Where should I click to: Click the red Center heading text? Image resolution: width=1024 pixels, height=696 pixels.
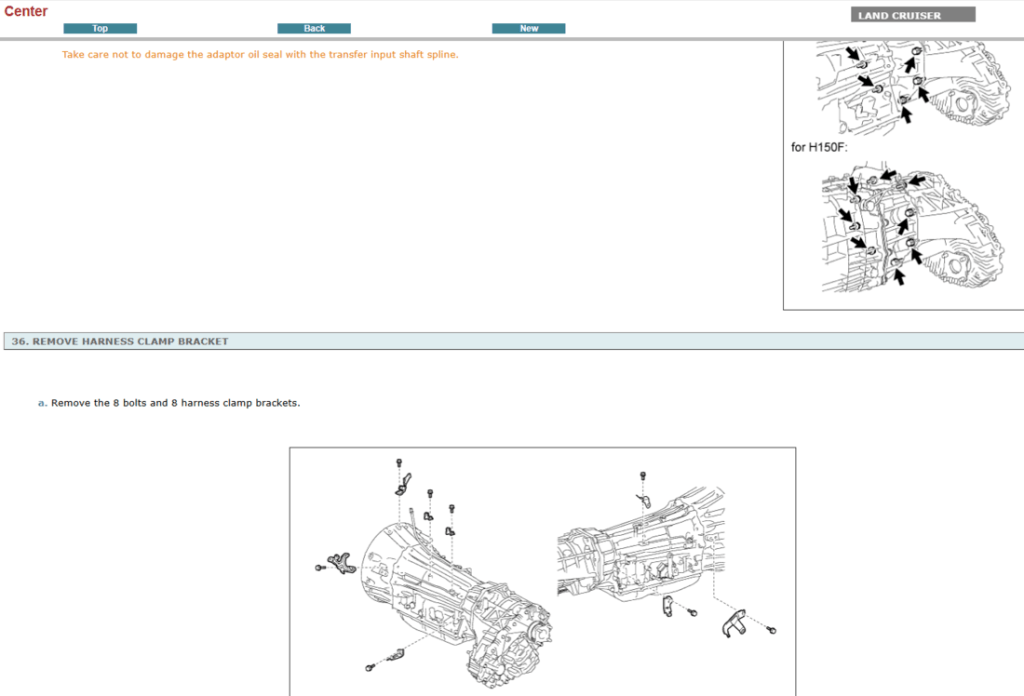click(x=26, y=11)
